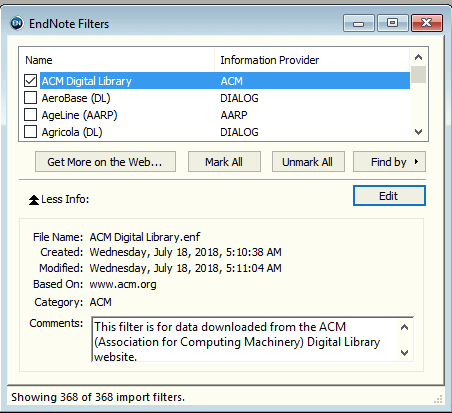Click the Mark All button
Screen dimensions: 452x413
point(224,162)
